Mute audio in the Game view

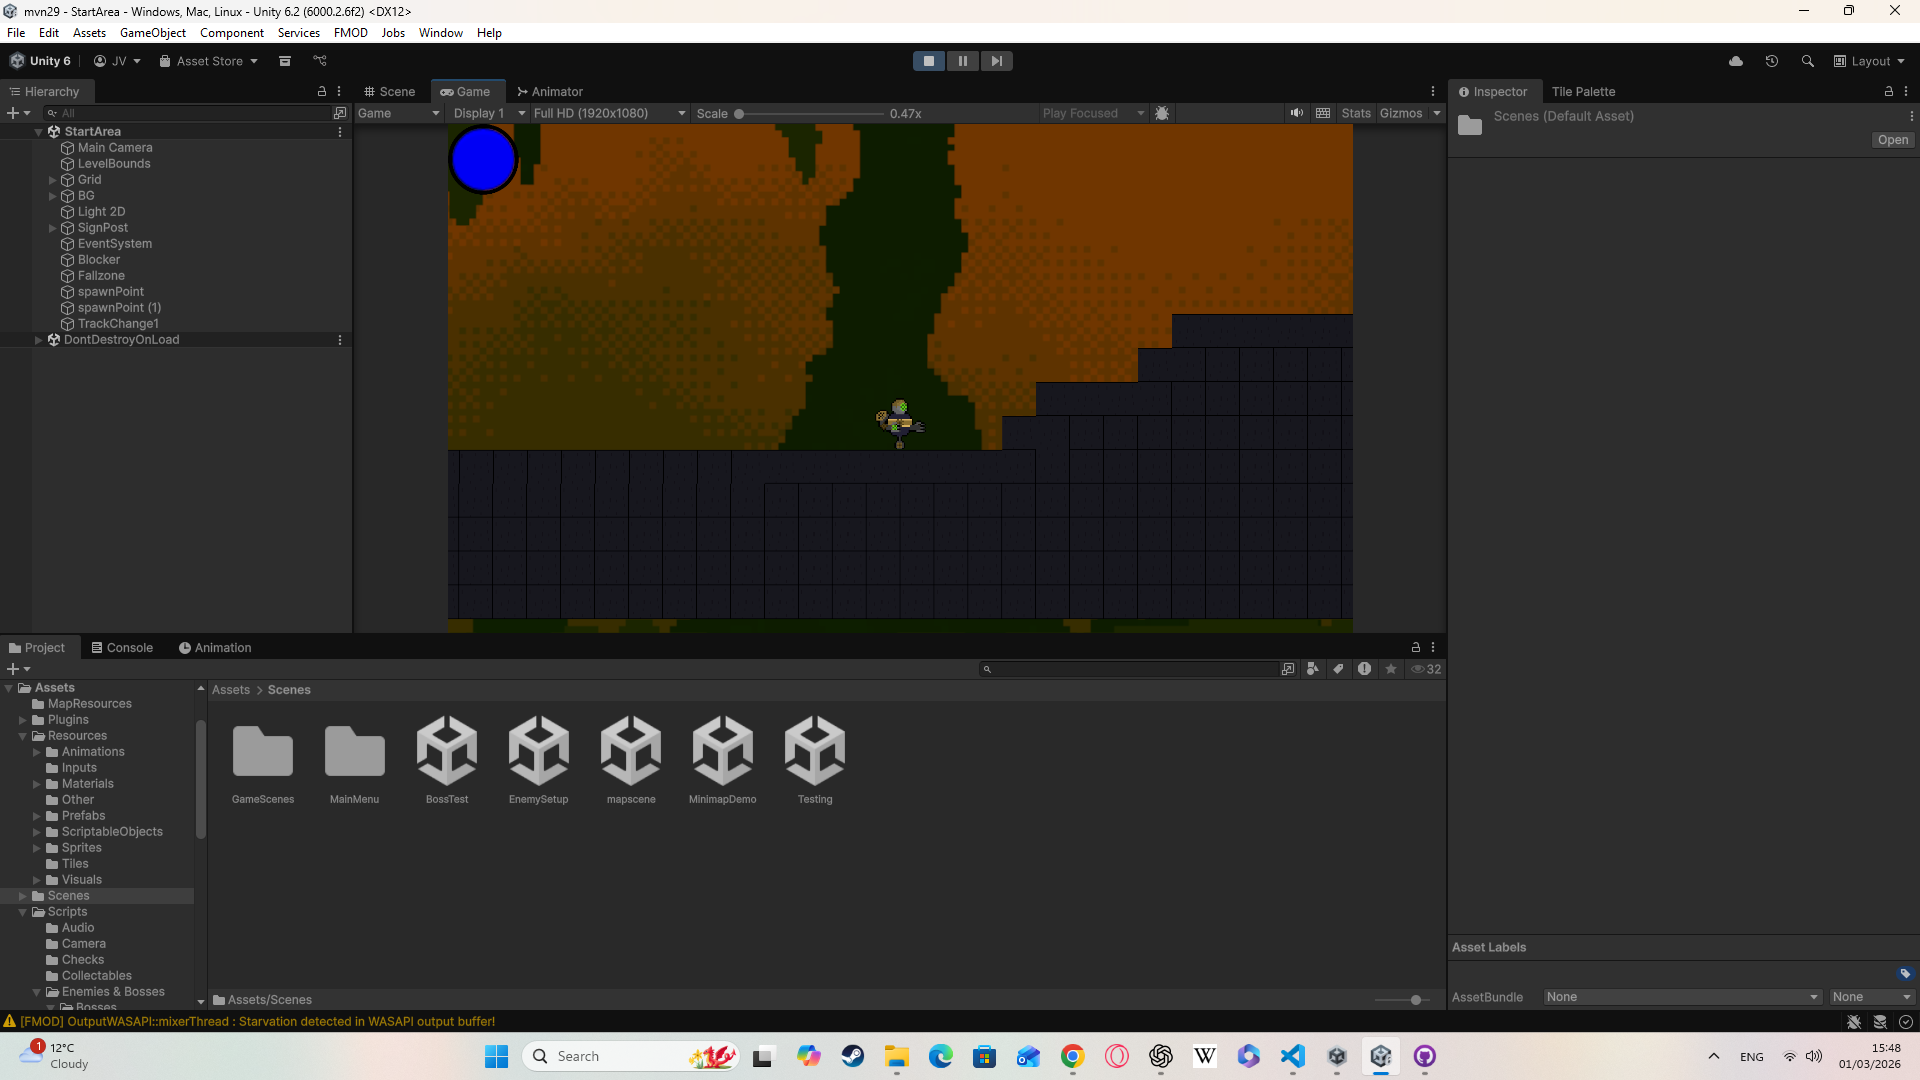pos(1296,113)
